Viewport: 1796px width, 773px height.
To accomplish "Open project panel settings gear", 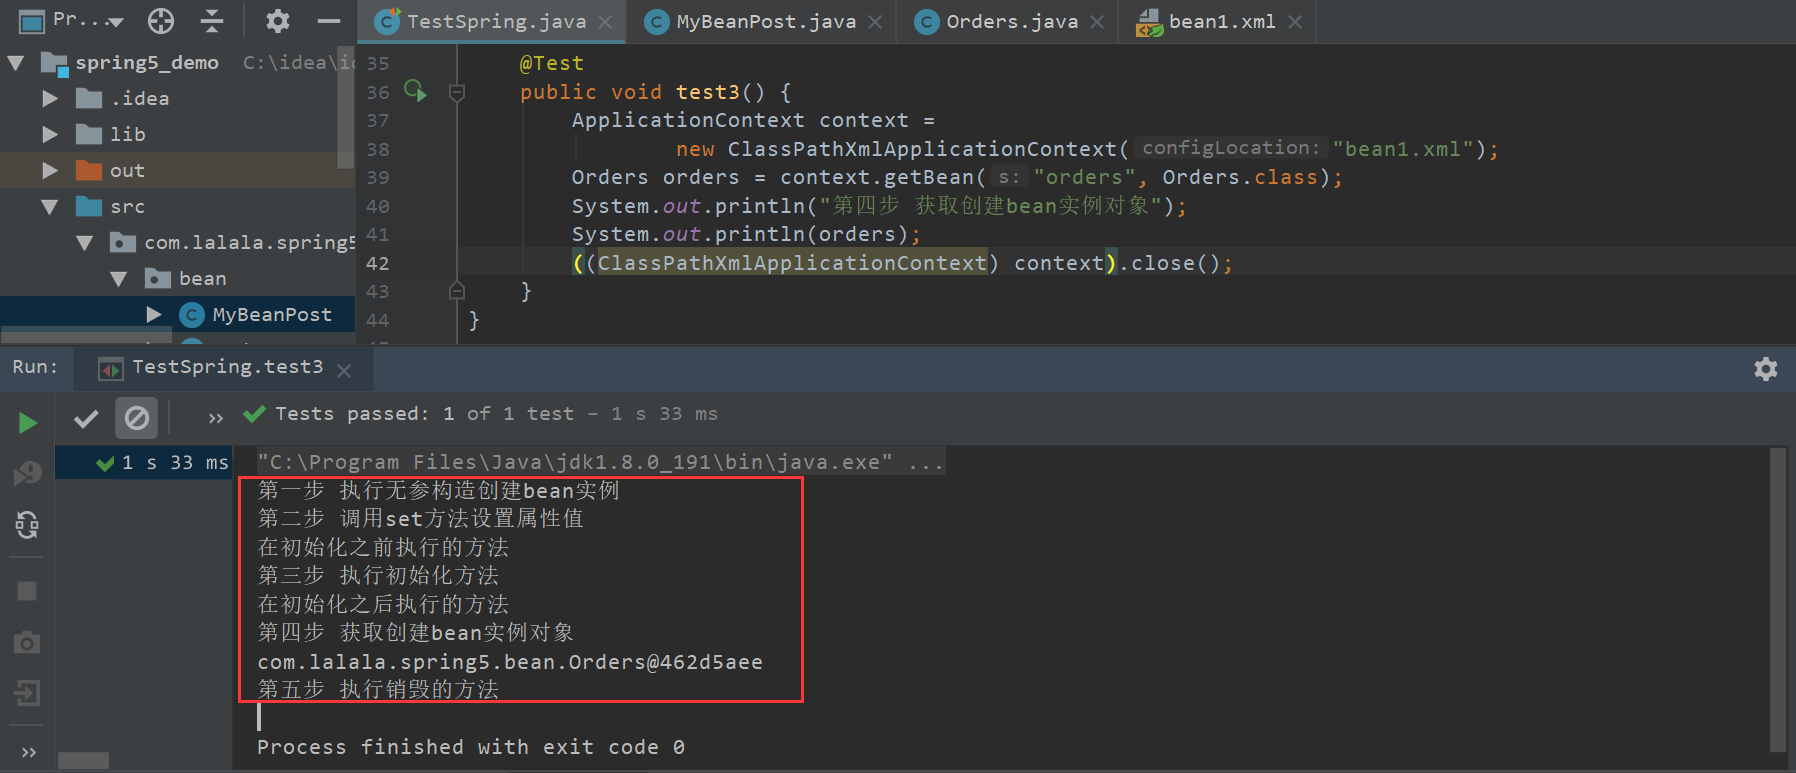I will tap(278, 20).
